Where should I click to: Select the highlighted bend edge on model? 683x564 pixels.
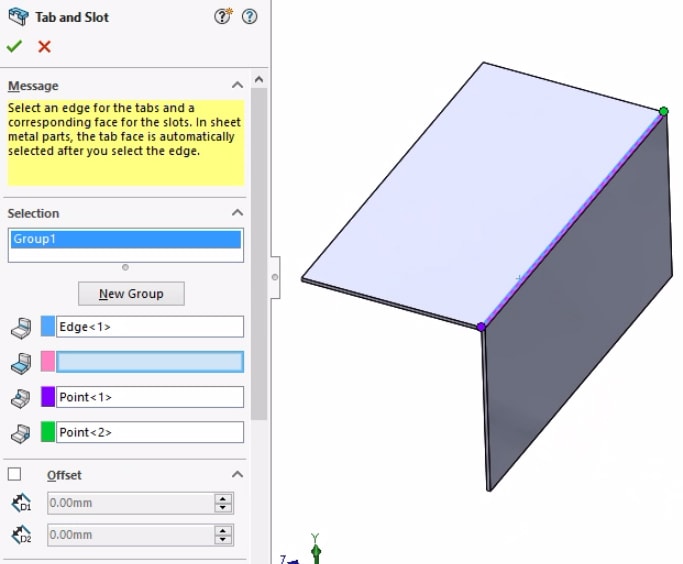point(572,219)
